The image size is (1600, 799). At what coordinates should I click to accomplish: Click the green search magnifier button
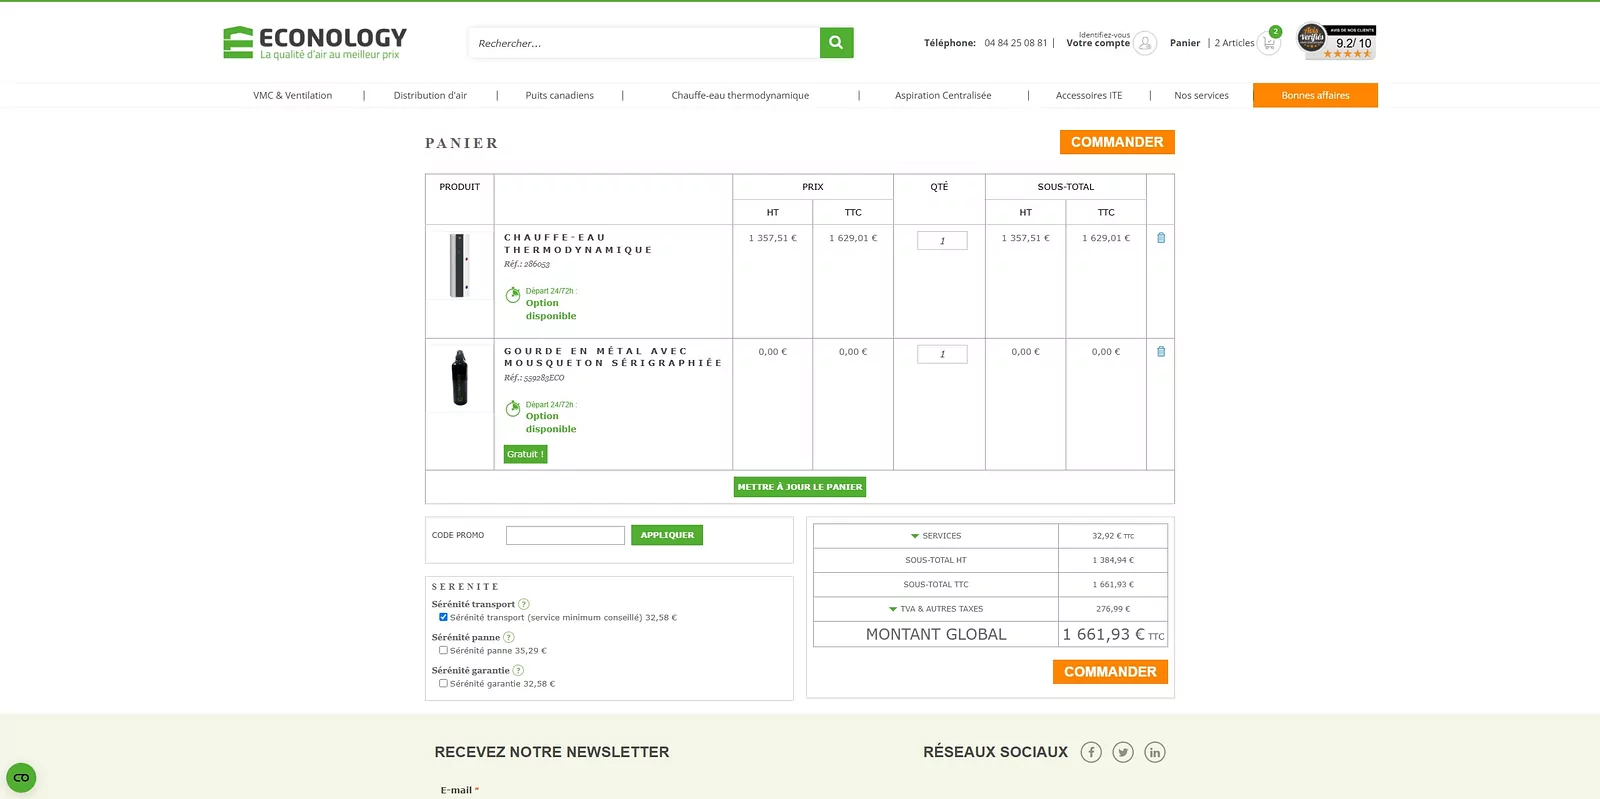pyautogui.click(x=836, y=43)
